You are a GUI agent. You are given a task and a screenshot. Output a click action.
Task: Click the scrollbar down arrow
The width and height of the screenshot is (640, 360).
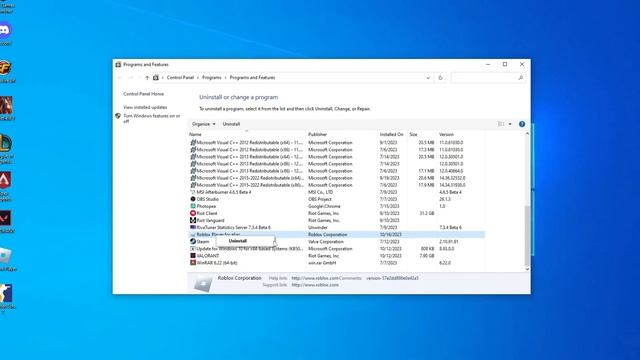click(527, 269)
